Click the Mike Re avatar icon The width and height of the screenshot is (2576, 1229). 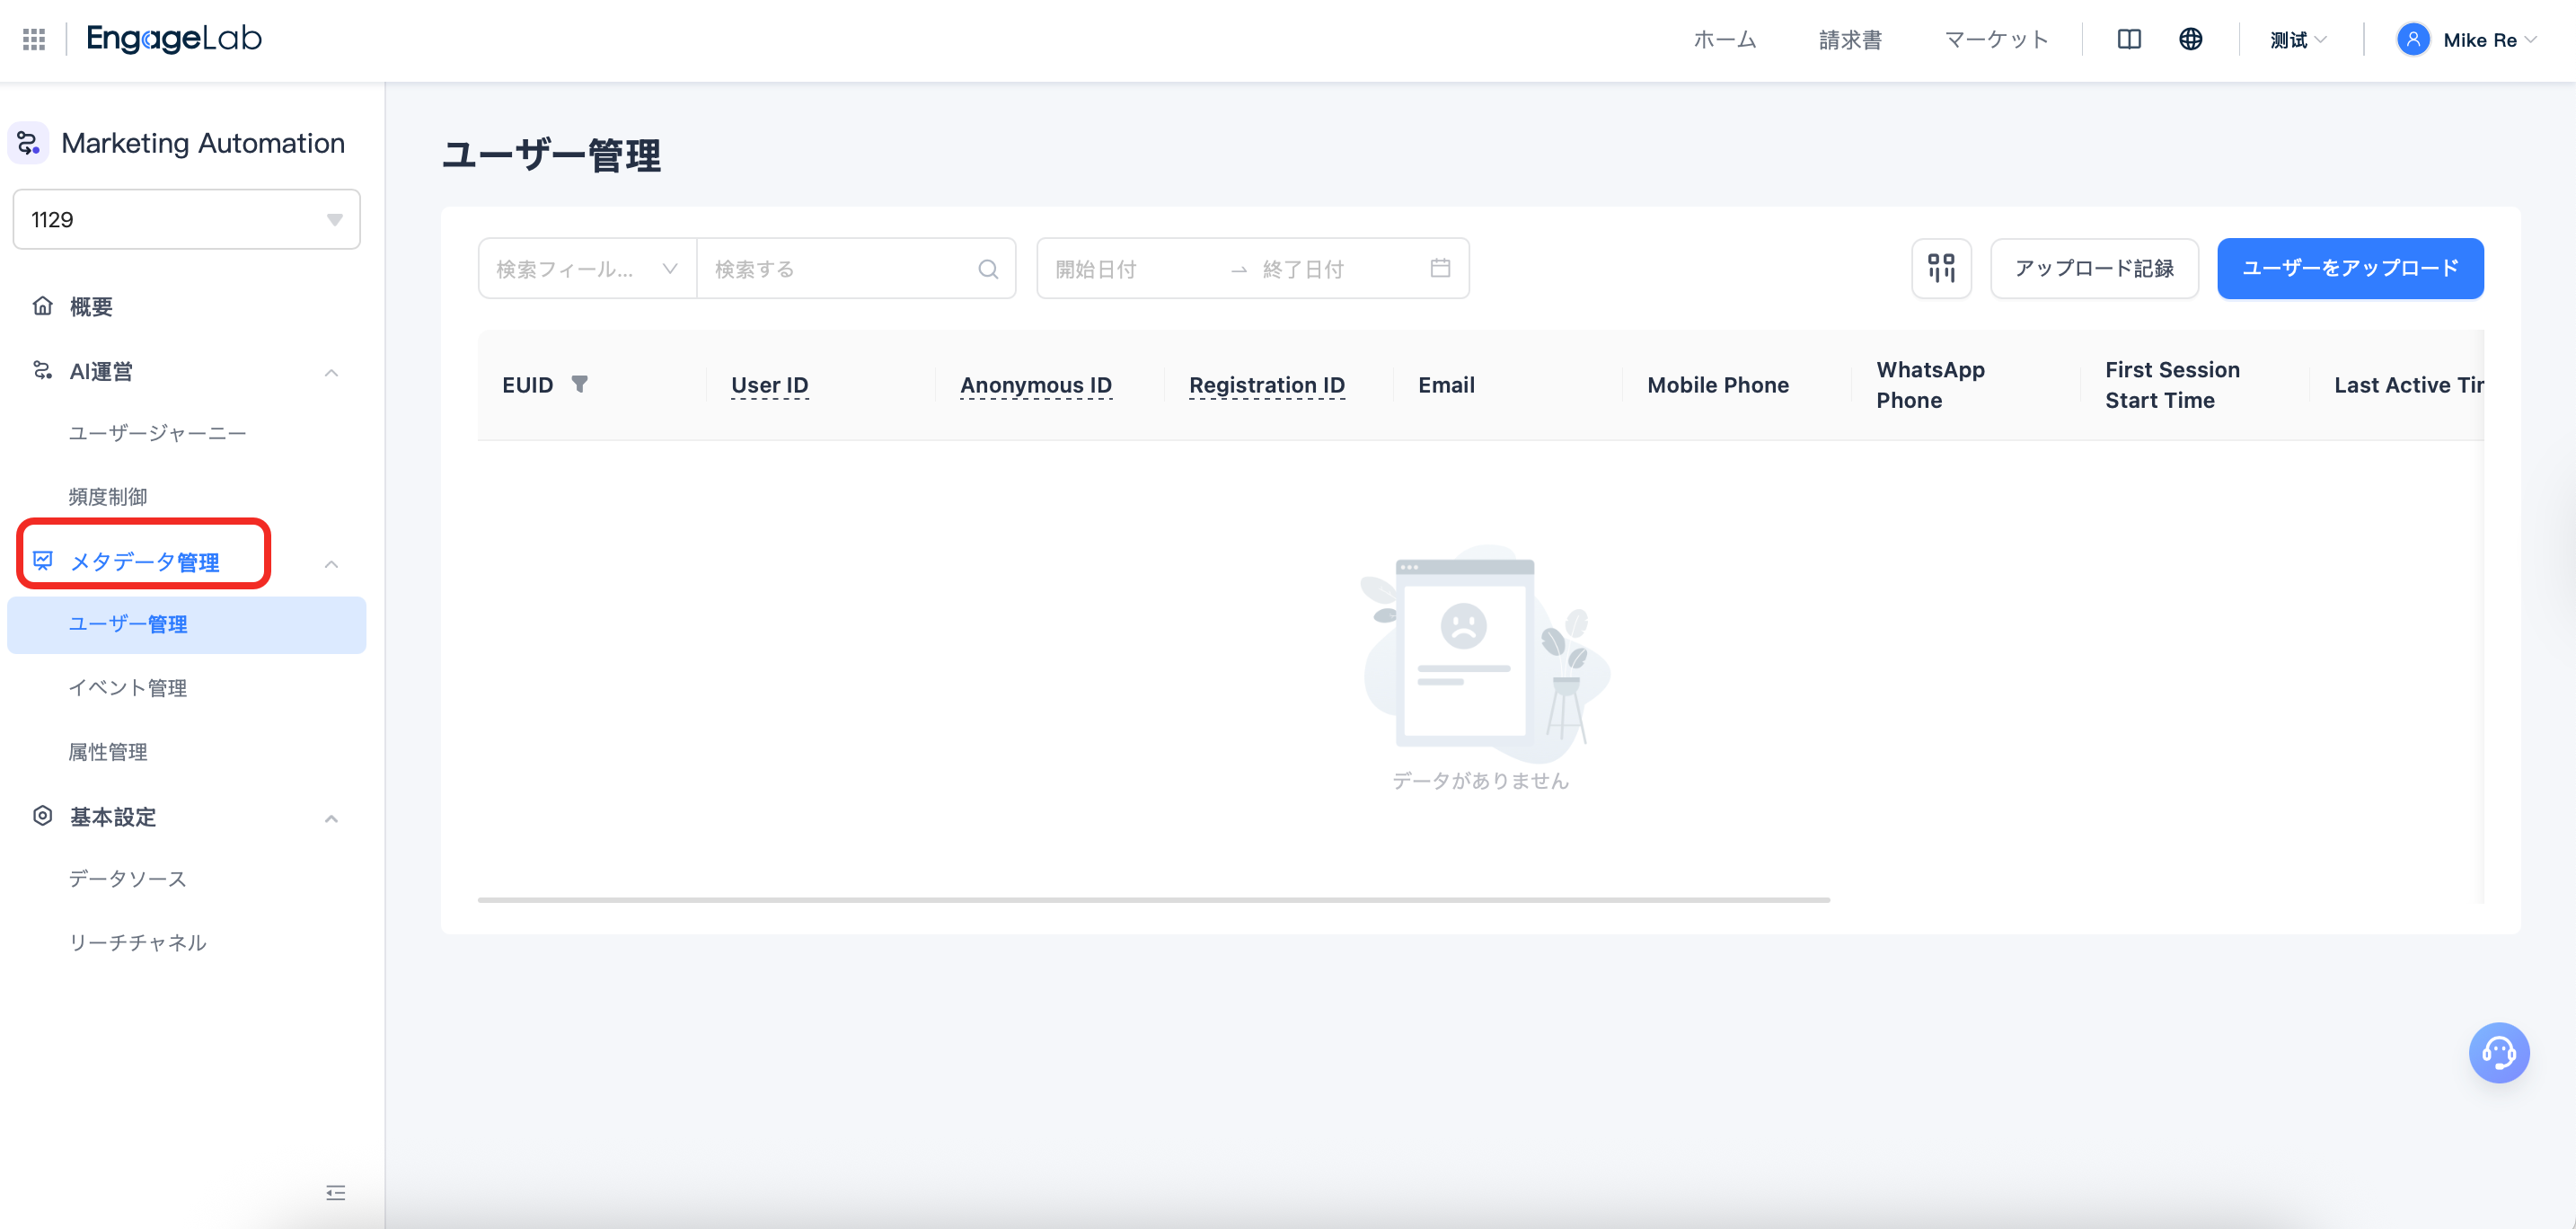pyautogui.click(x=2413, y=39)
